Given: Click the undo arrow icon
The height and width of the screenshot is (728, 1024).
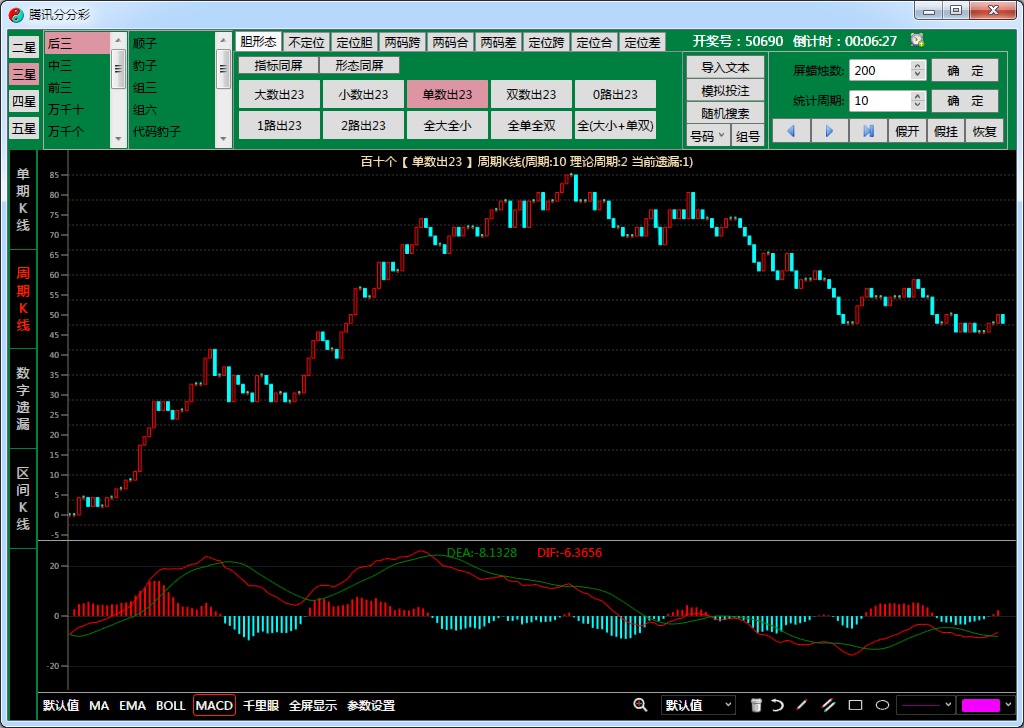Looking at the screenshot, I should coord(777,705).
